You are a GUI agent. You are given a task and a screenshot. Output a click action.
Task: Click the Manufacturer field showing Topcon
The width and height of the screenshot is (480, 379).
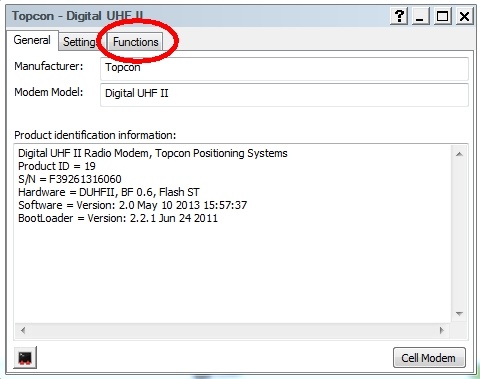(x=284, y=69)
